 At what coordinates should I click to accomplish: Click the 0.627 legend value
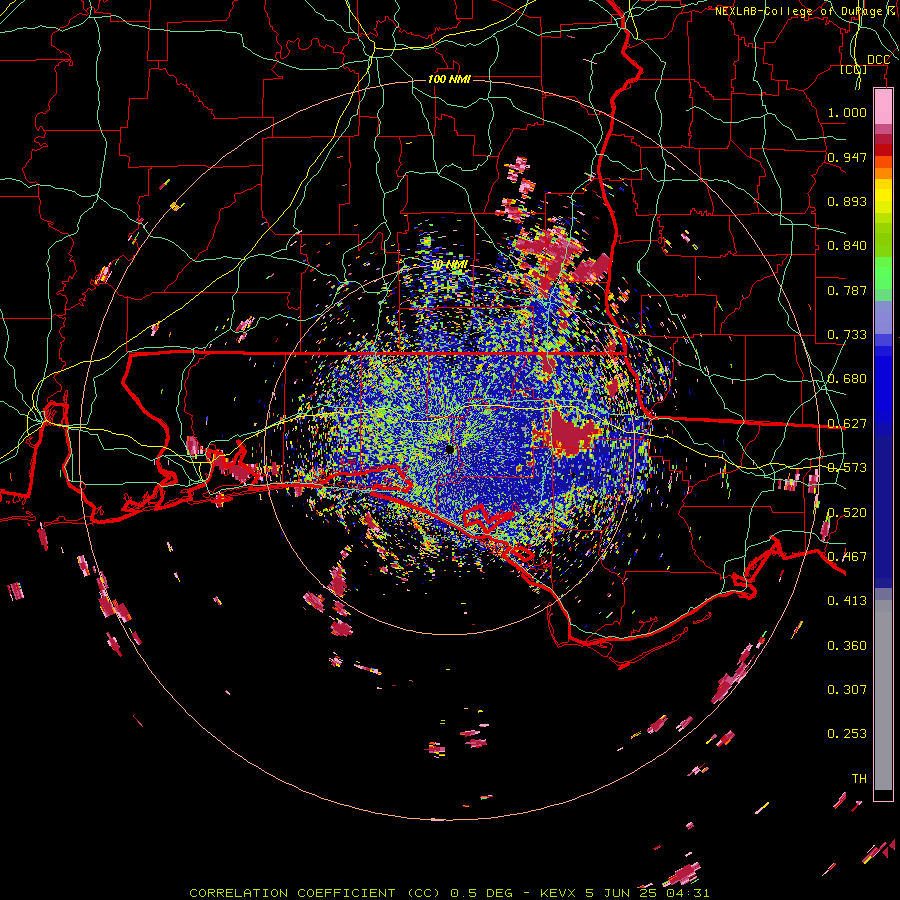click(x=847, y=424)
